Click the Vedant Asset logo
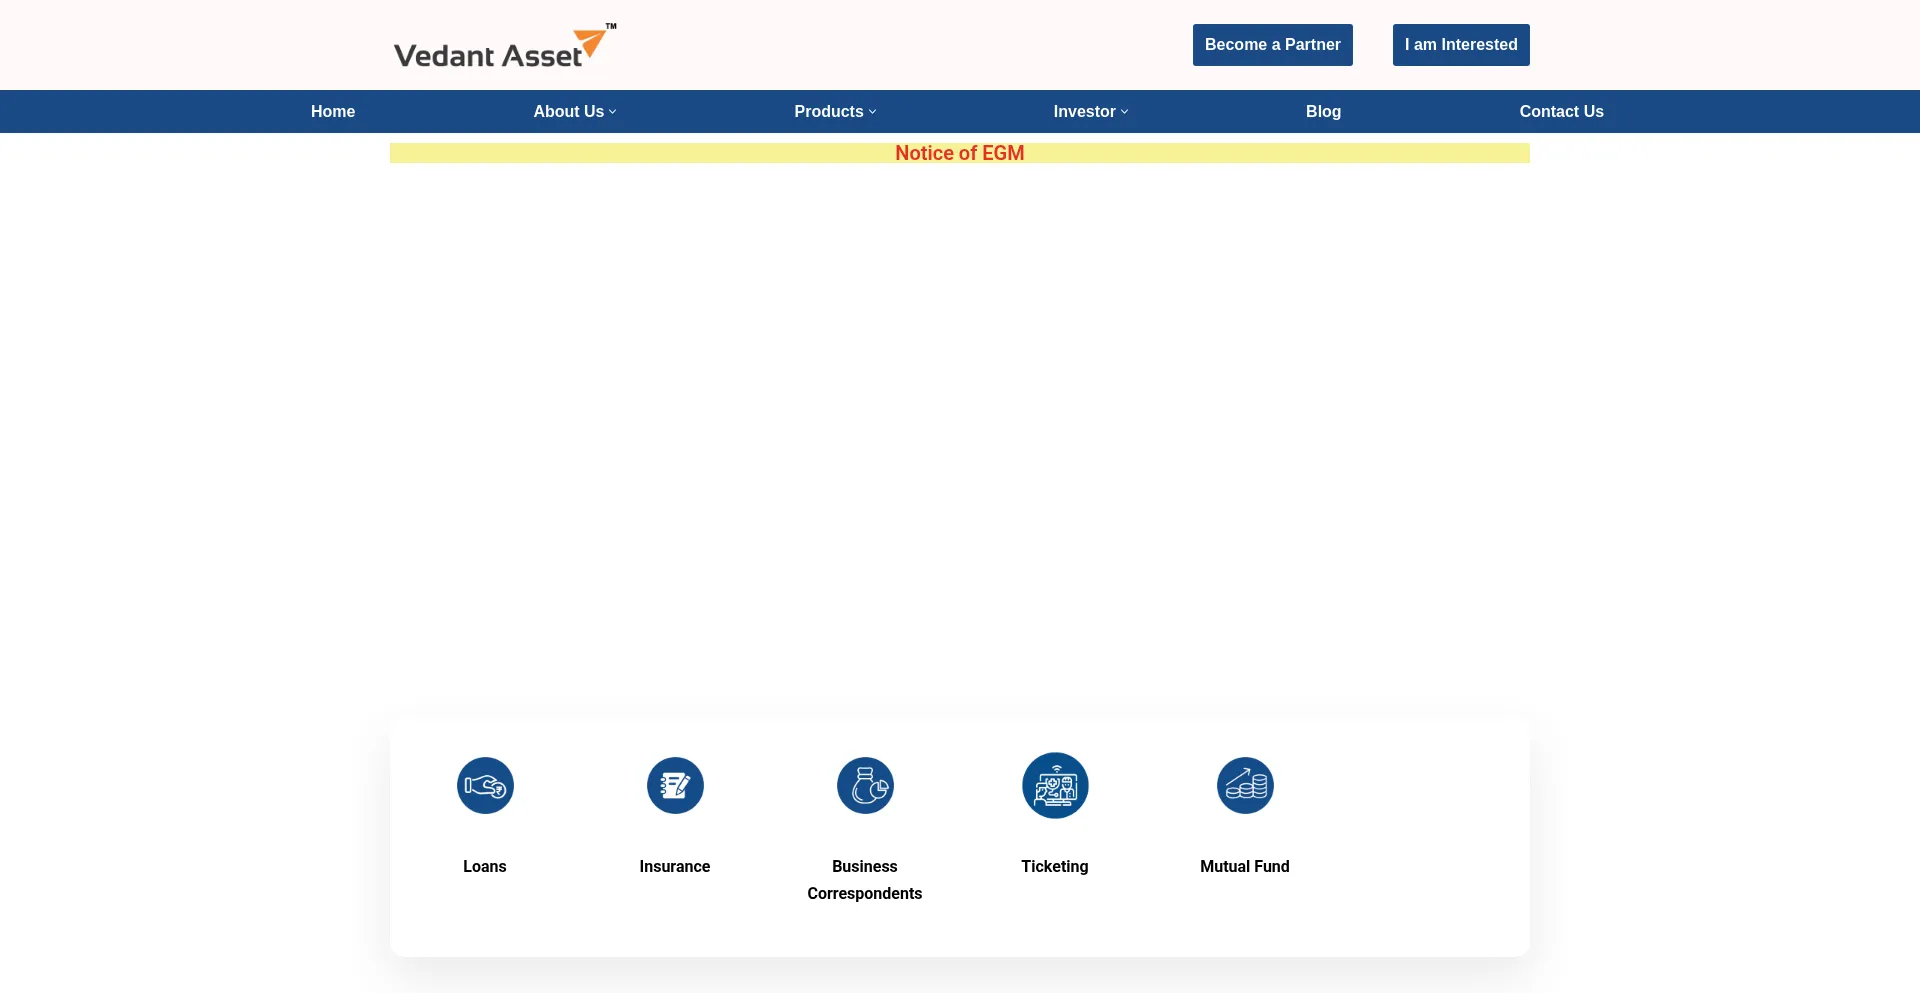 pyautogui.click(x=505, y=46)
